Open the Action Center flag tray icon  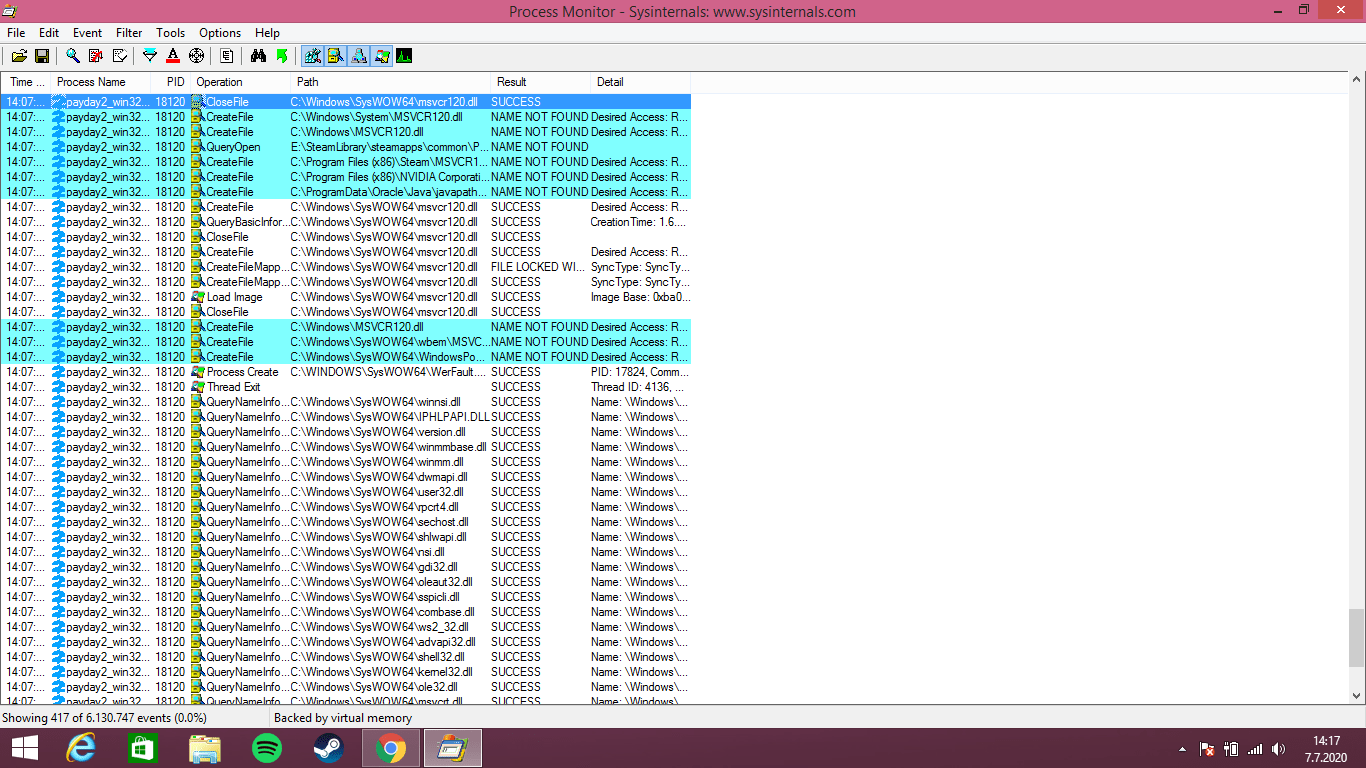[1207, 749]
